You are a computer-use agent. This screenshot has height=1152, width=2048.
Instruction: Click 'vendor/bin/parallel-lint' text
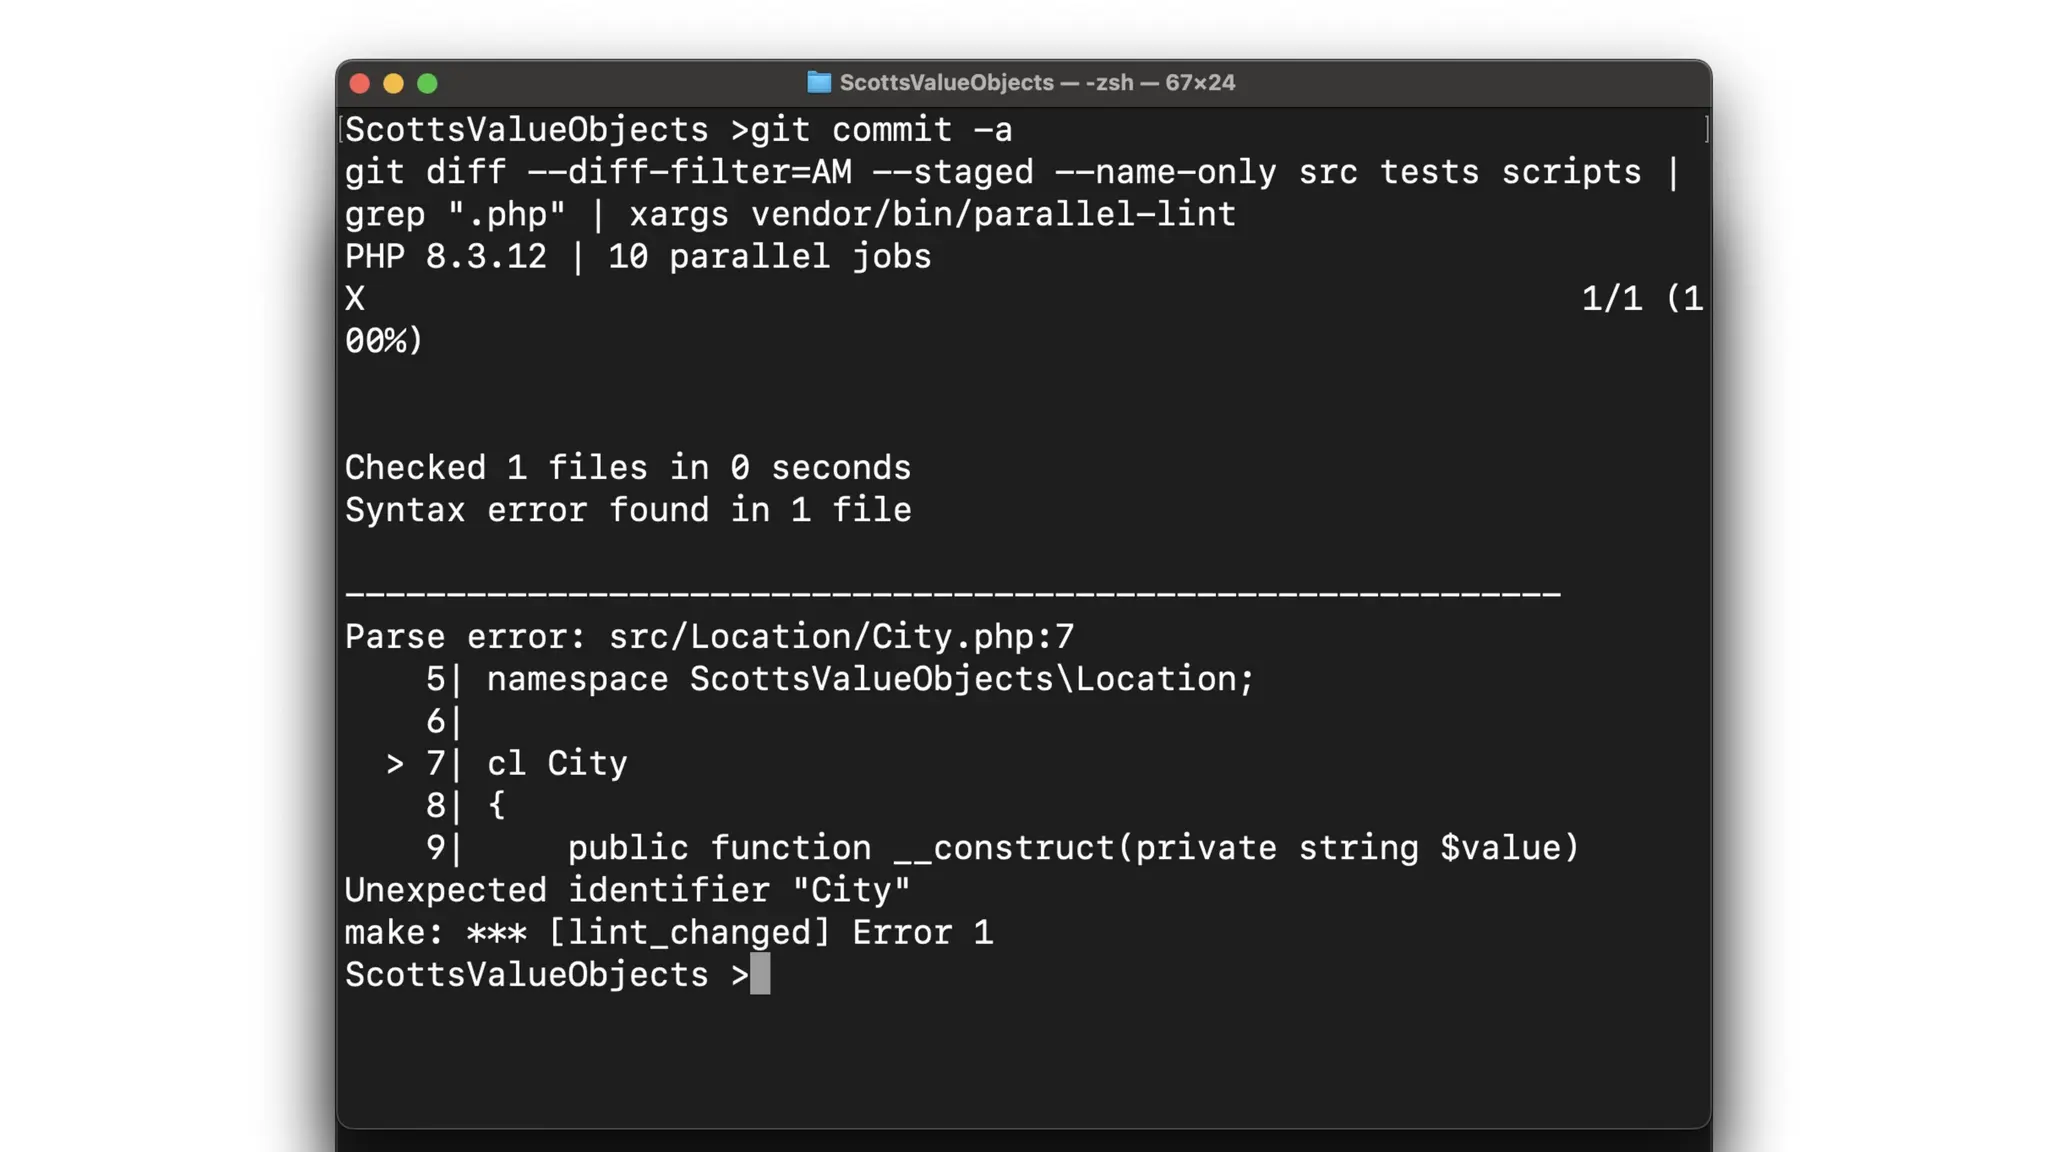[x=993, y=214]
